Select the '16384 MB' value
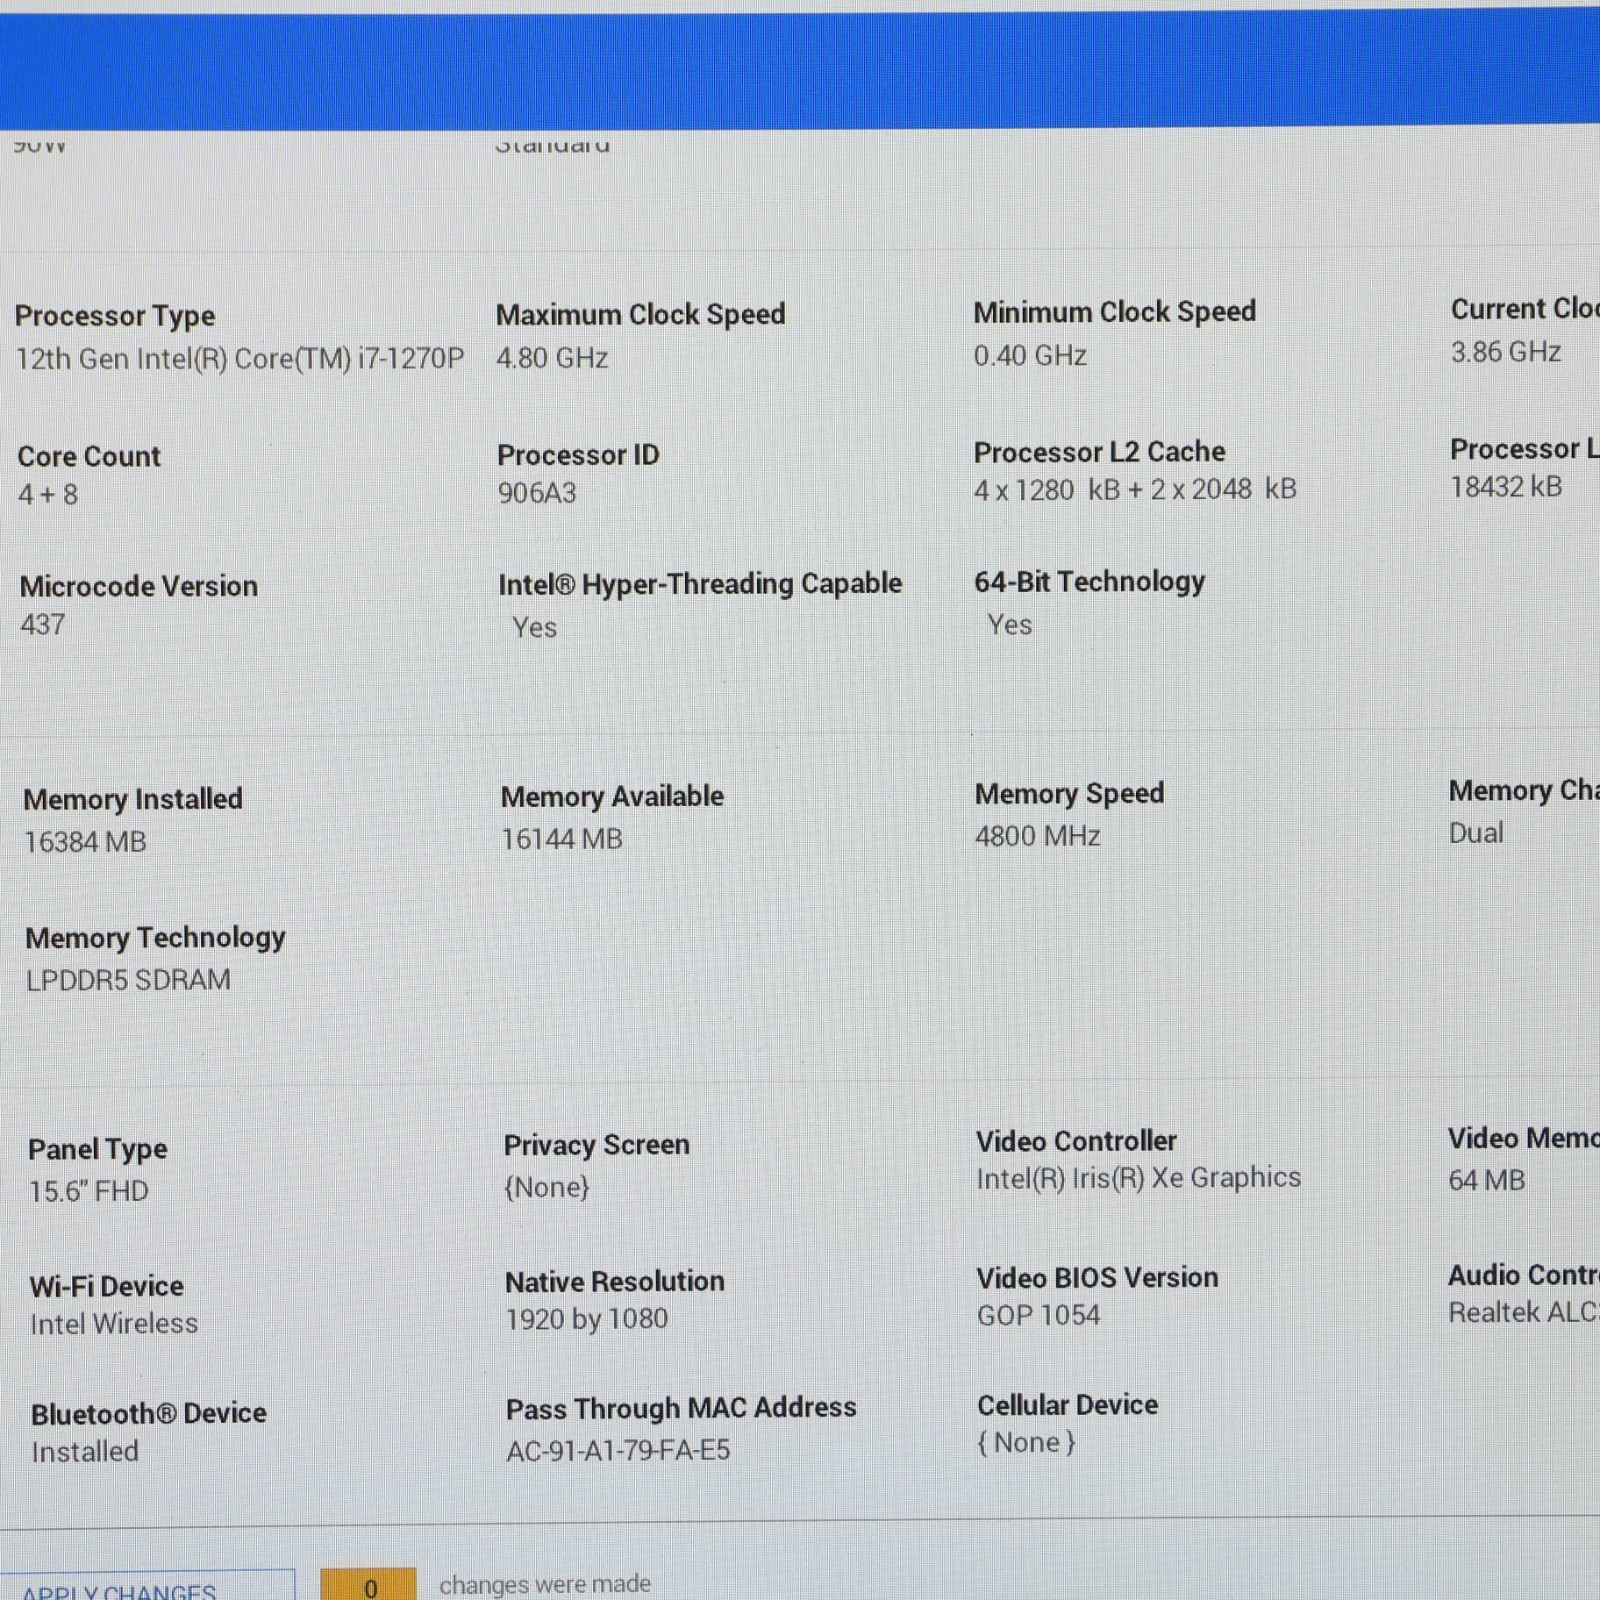 (x=85, y=842)
